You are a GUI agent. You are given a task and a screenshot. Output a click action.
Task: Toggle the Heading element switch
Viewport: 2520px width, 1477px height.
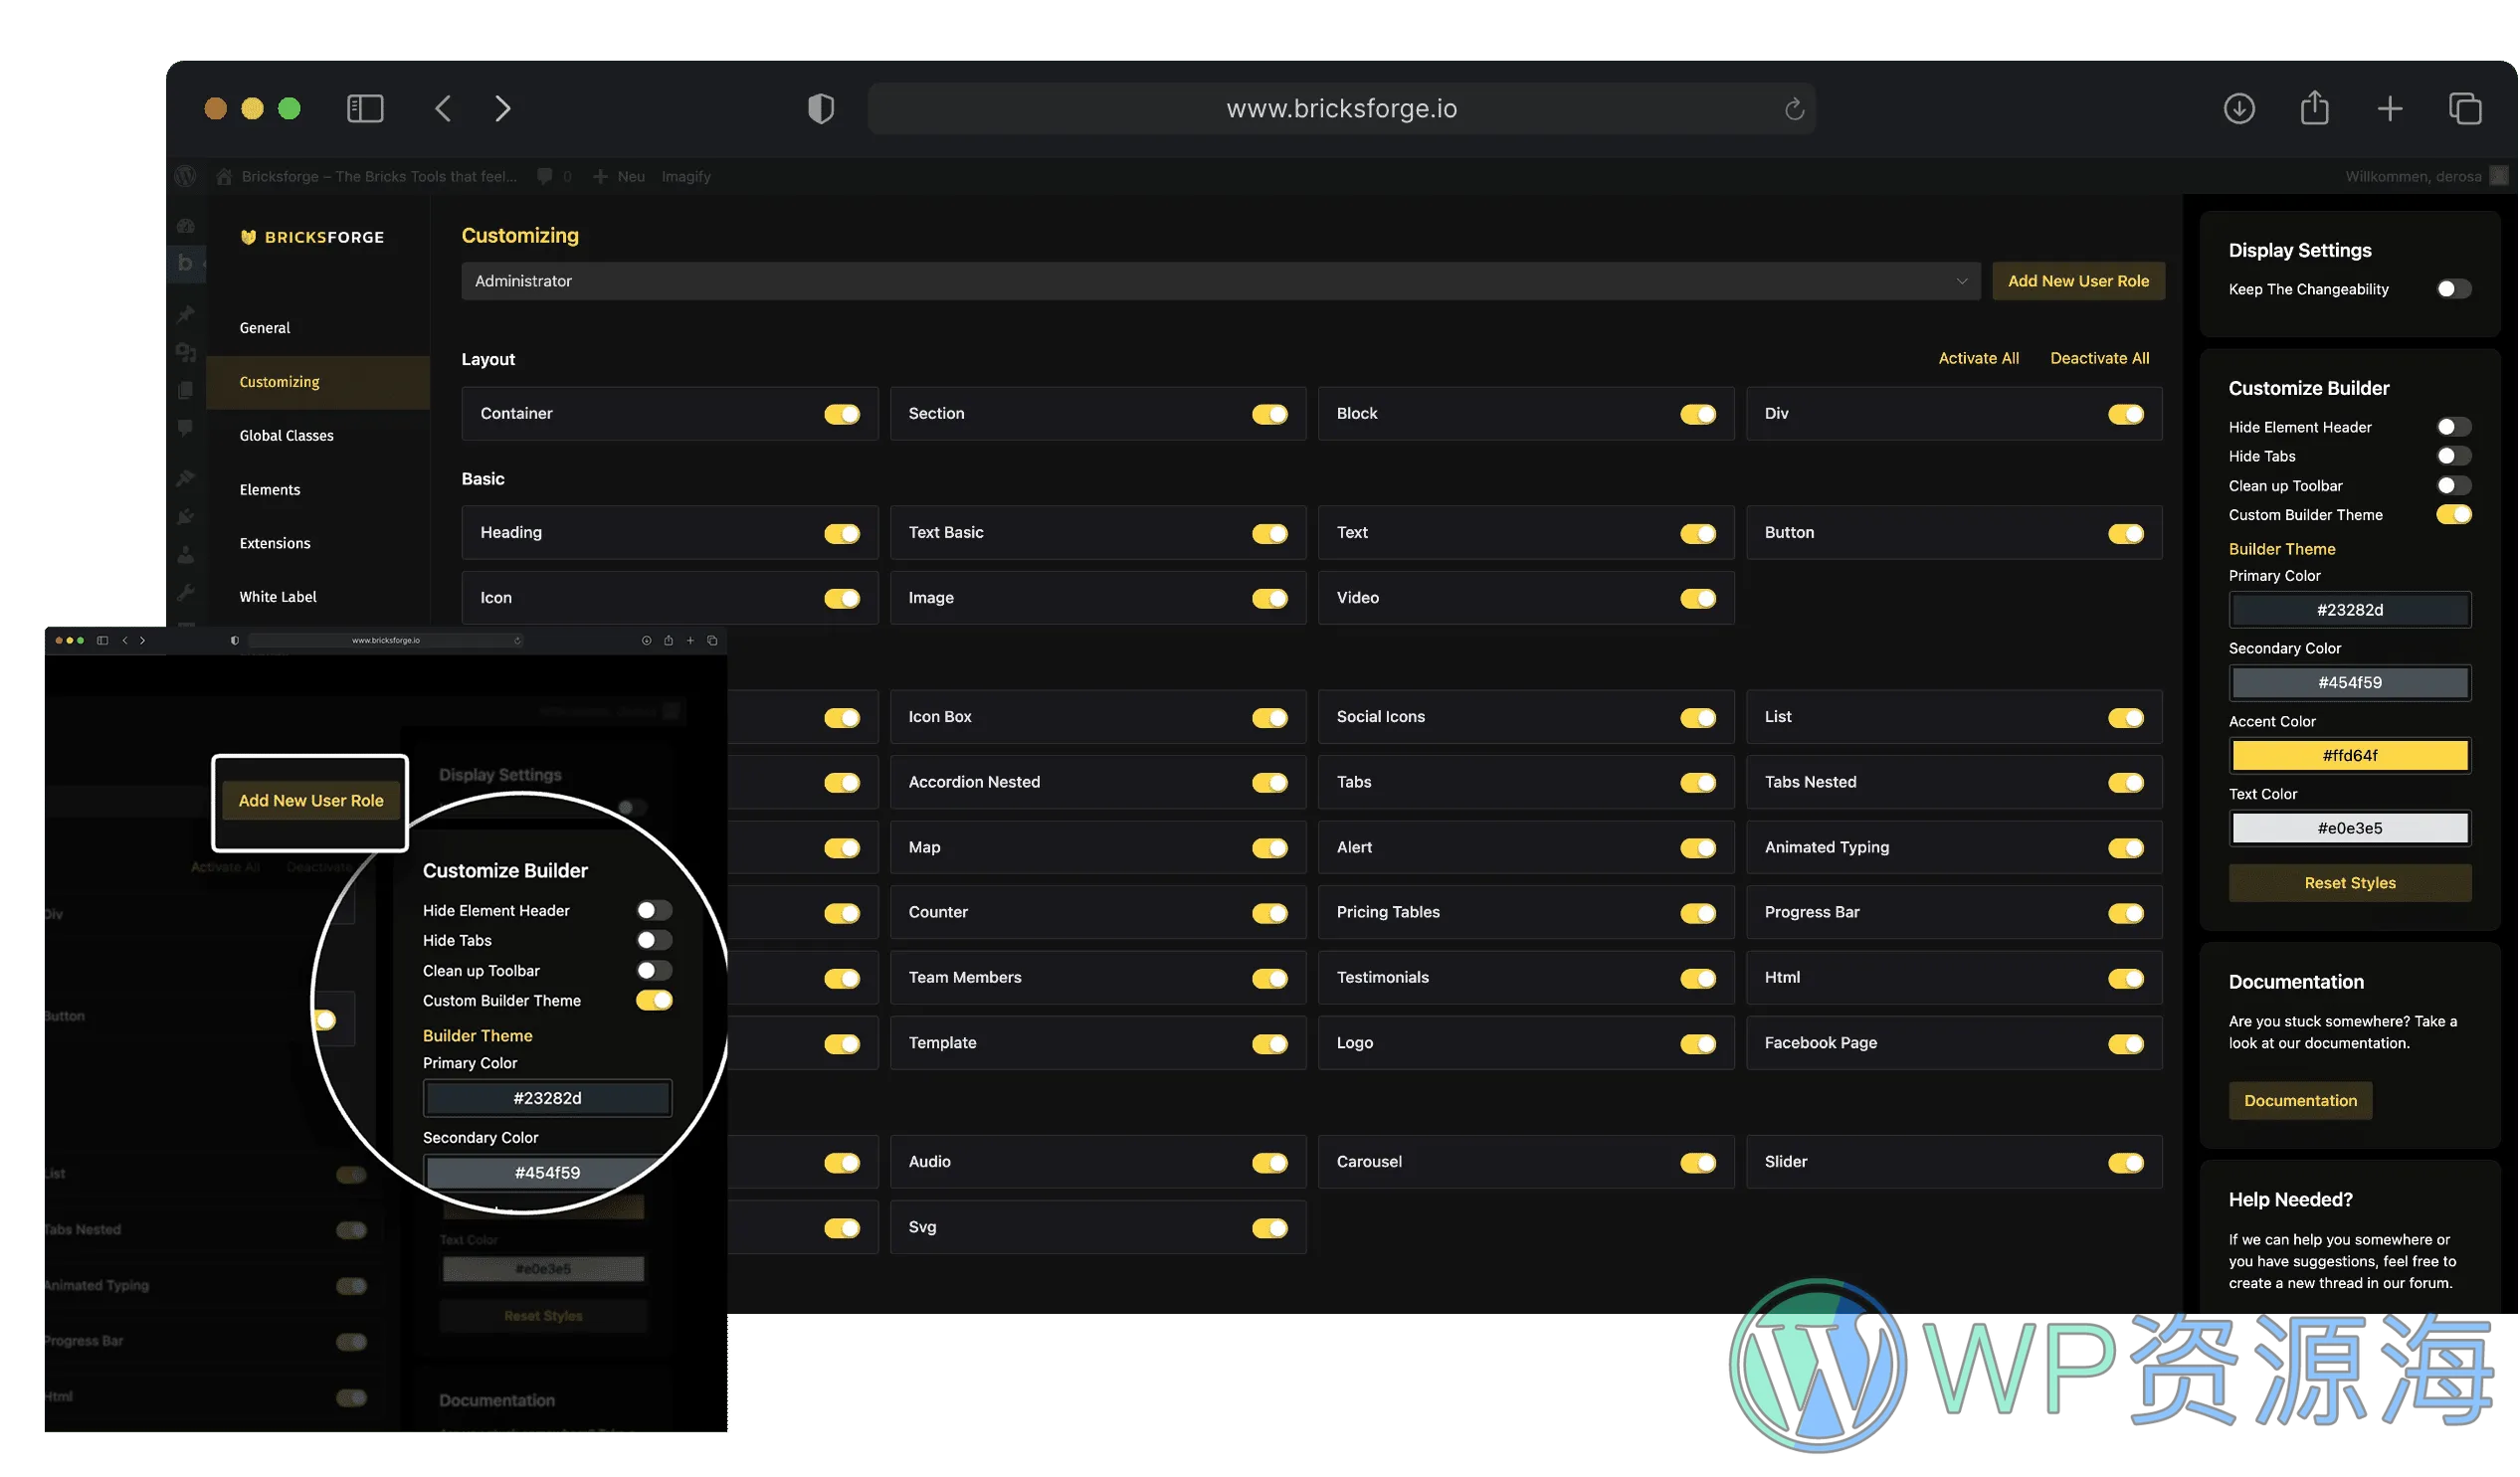point(842,534)
